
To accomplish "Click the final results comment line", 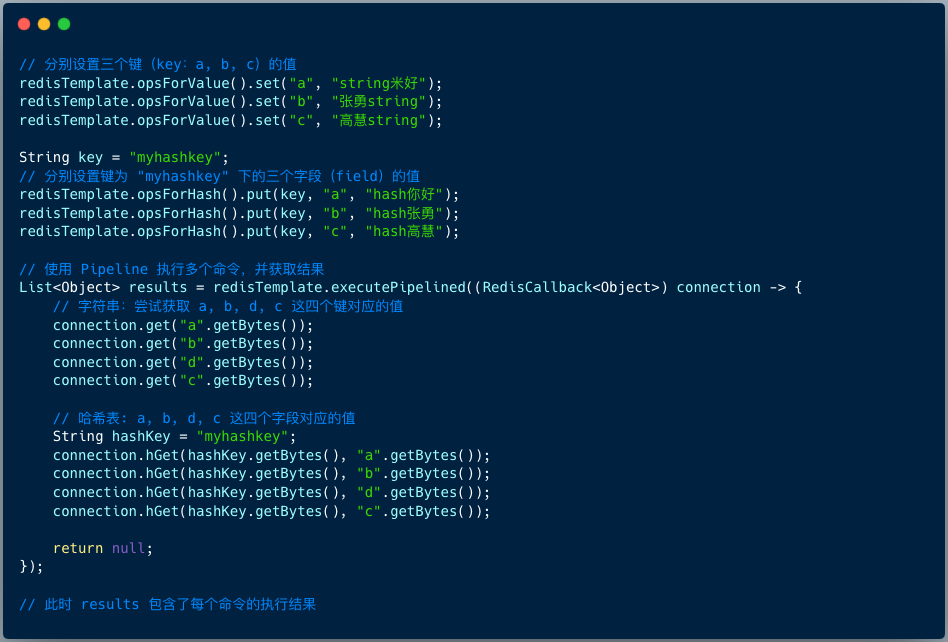I will tap(167, 605).
